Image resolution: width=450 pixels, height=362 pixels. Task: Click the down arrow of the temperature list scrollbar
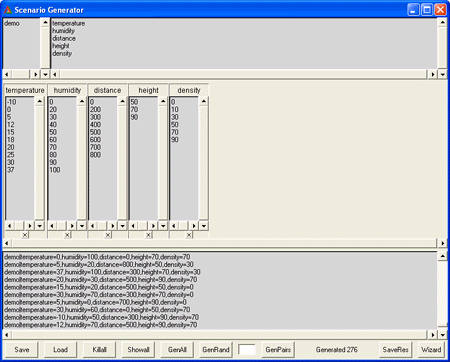point(40,226)
